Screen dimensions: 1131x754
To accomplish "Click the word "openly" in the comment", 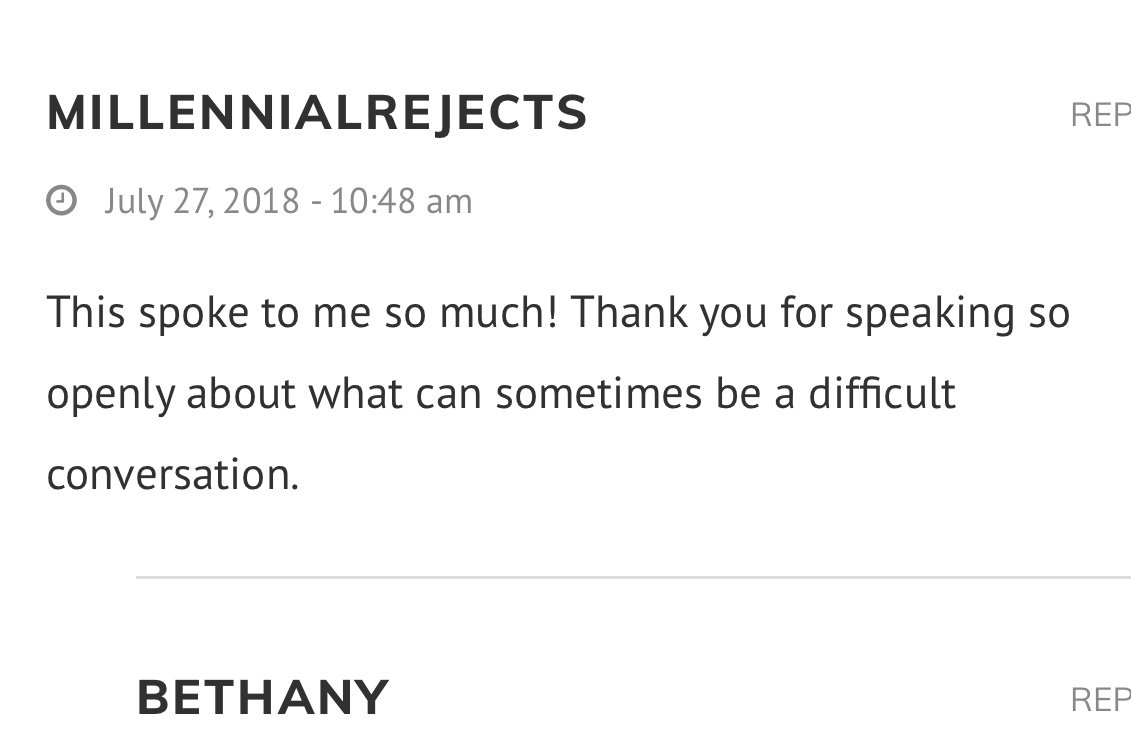I will tap(110, 395).
